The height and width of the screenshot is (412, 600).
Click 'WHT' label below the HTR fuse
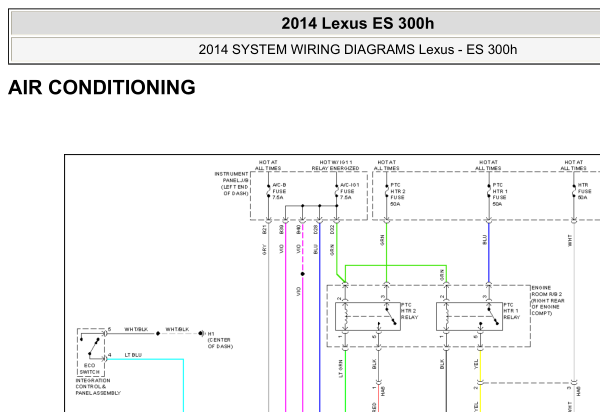[x=570, y=241]
